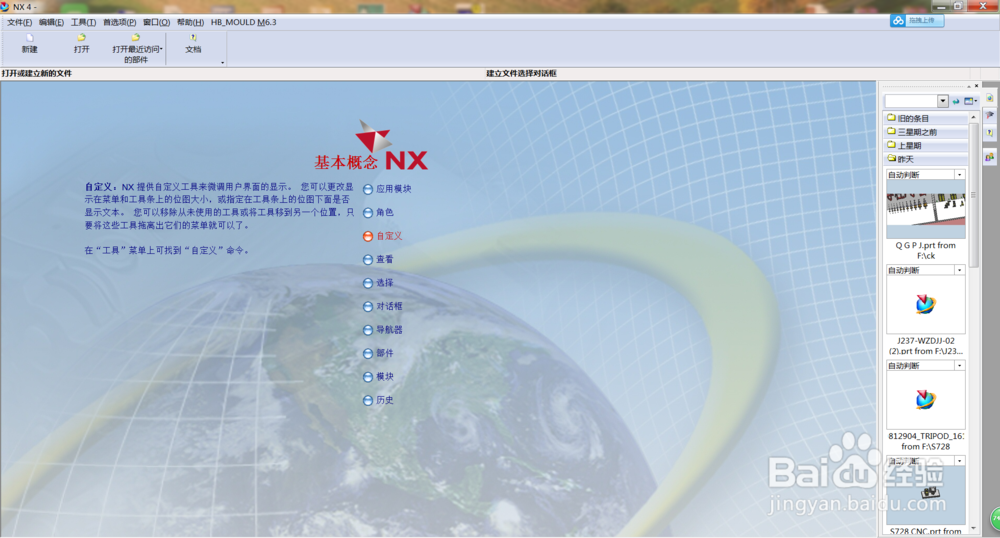The width and height of the screenshot is (1000, 538).
Task: Open the 打开最近访问的部件 recent parts button
Action: pyautogui.click(x=136, y=48)
